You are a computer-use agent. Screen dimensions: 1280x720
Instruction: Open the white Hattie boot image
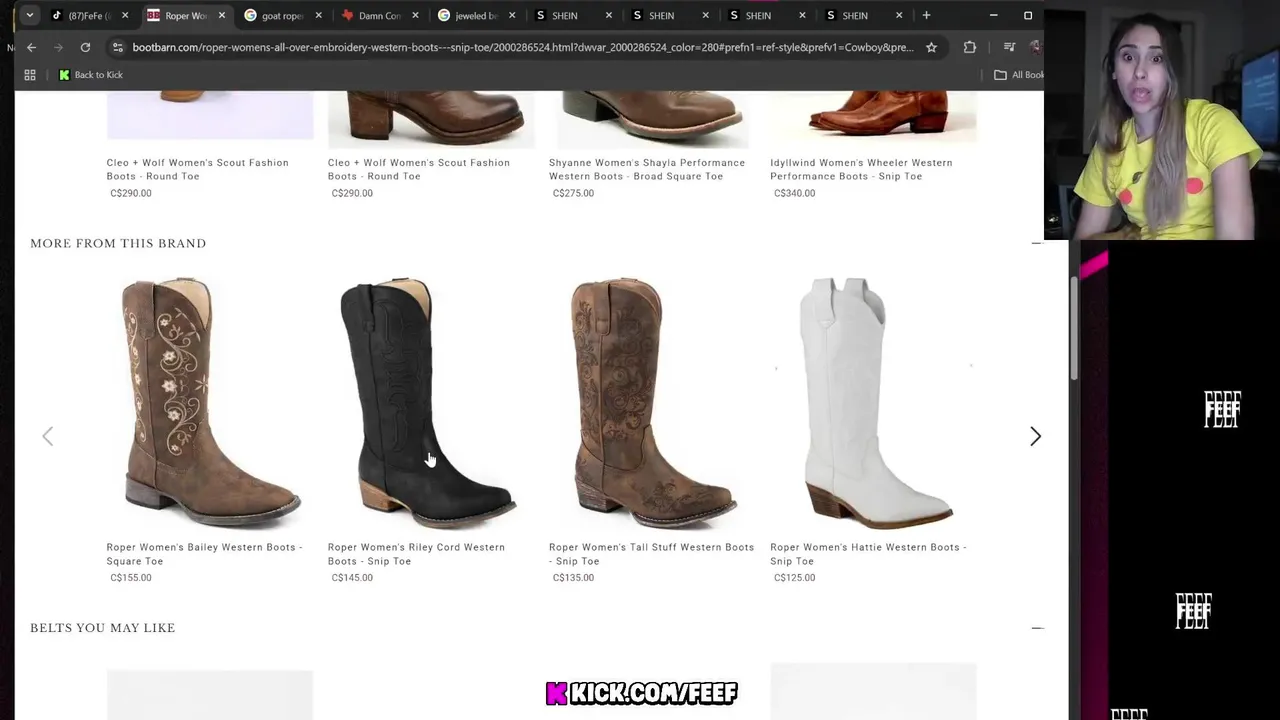[873, 402]
